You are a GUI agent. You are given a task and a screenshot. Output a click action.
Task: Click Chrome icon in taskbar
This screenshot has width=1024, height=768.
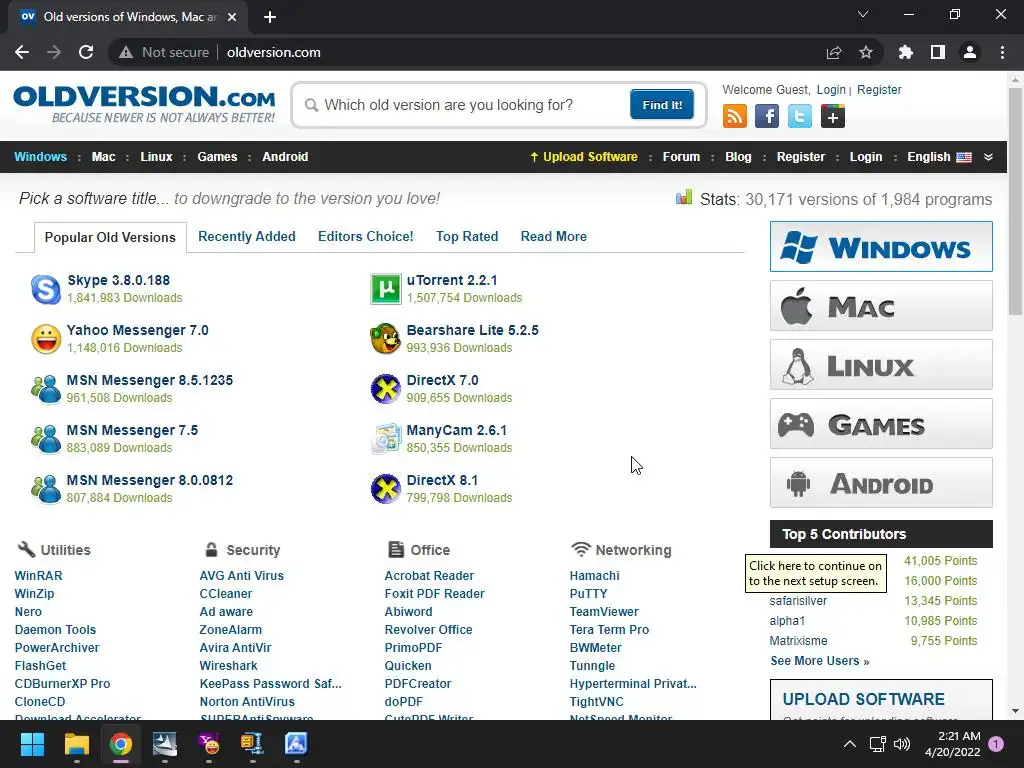click(x=121, y=744)
